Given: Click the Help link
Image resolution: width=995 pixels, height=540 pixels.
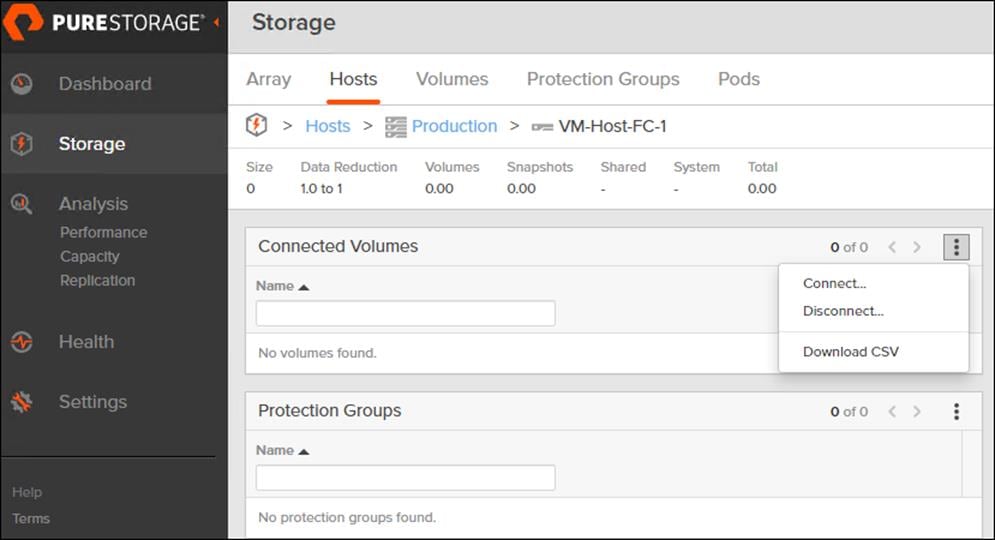Looking at the screenshot, I should (x=27, y=492).
